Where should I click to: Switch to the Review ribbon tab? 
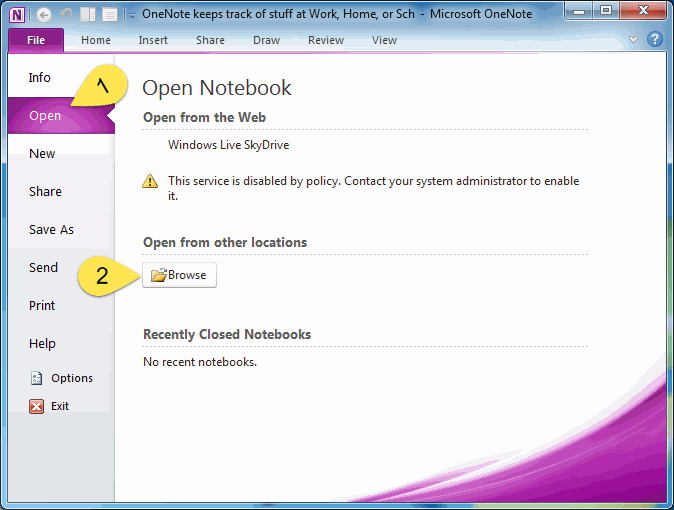point(326,40)
